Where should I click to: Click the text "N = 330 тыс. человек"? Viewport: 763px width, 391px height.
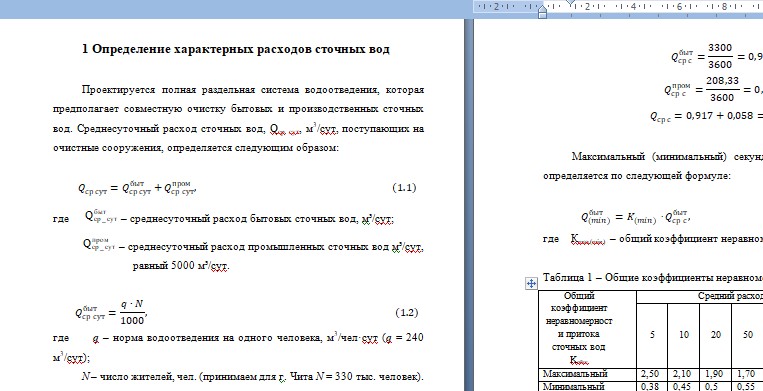point(369,376)
